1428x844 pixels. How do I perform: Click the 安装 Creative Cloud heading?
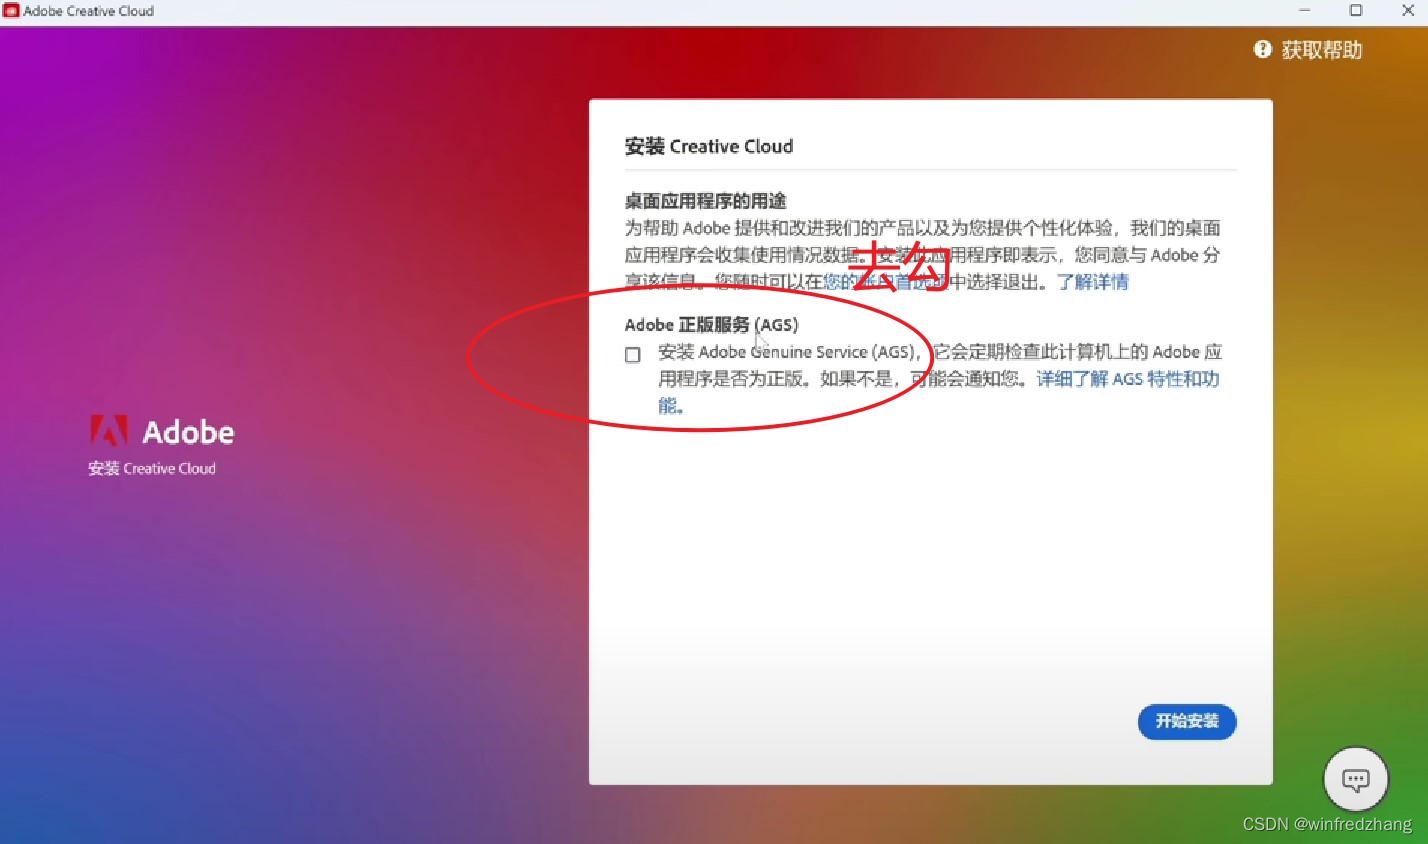[x=709, y=146]
